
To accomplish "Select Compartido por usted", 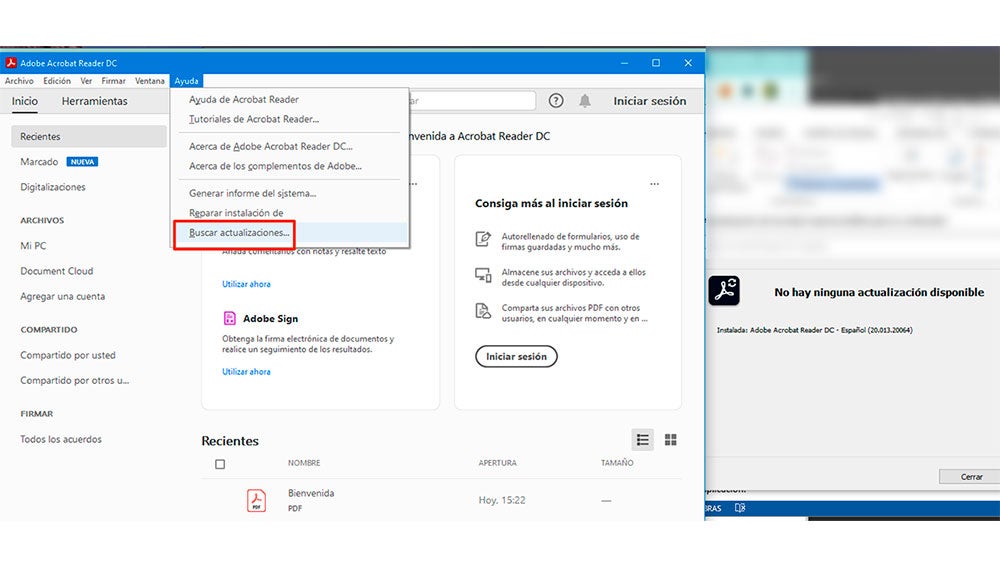I will coord(68,355).
